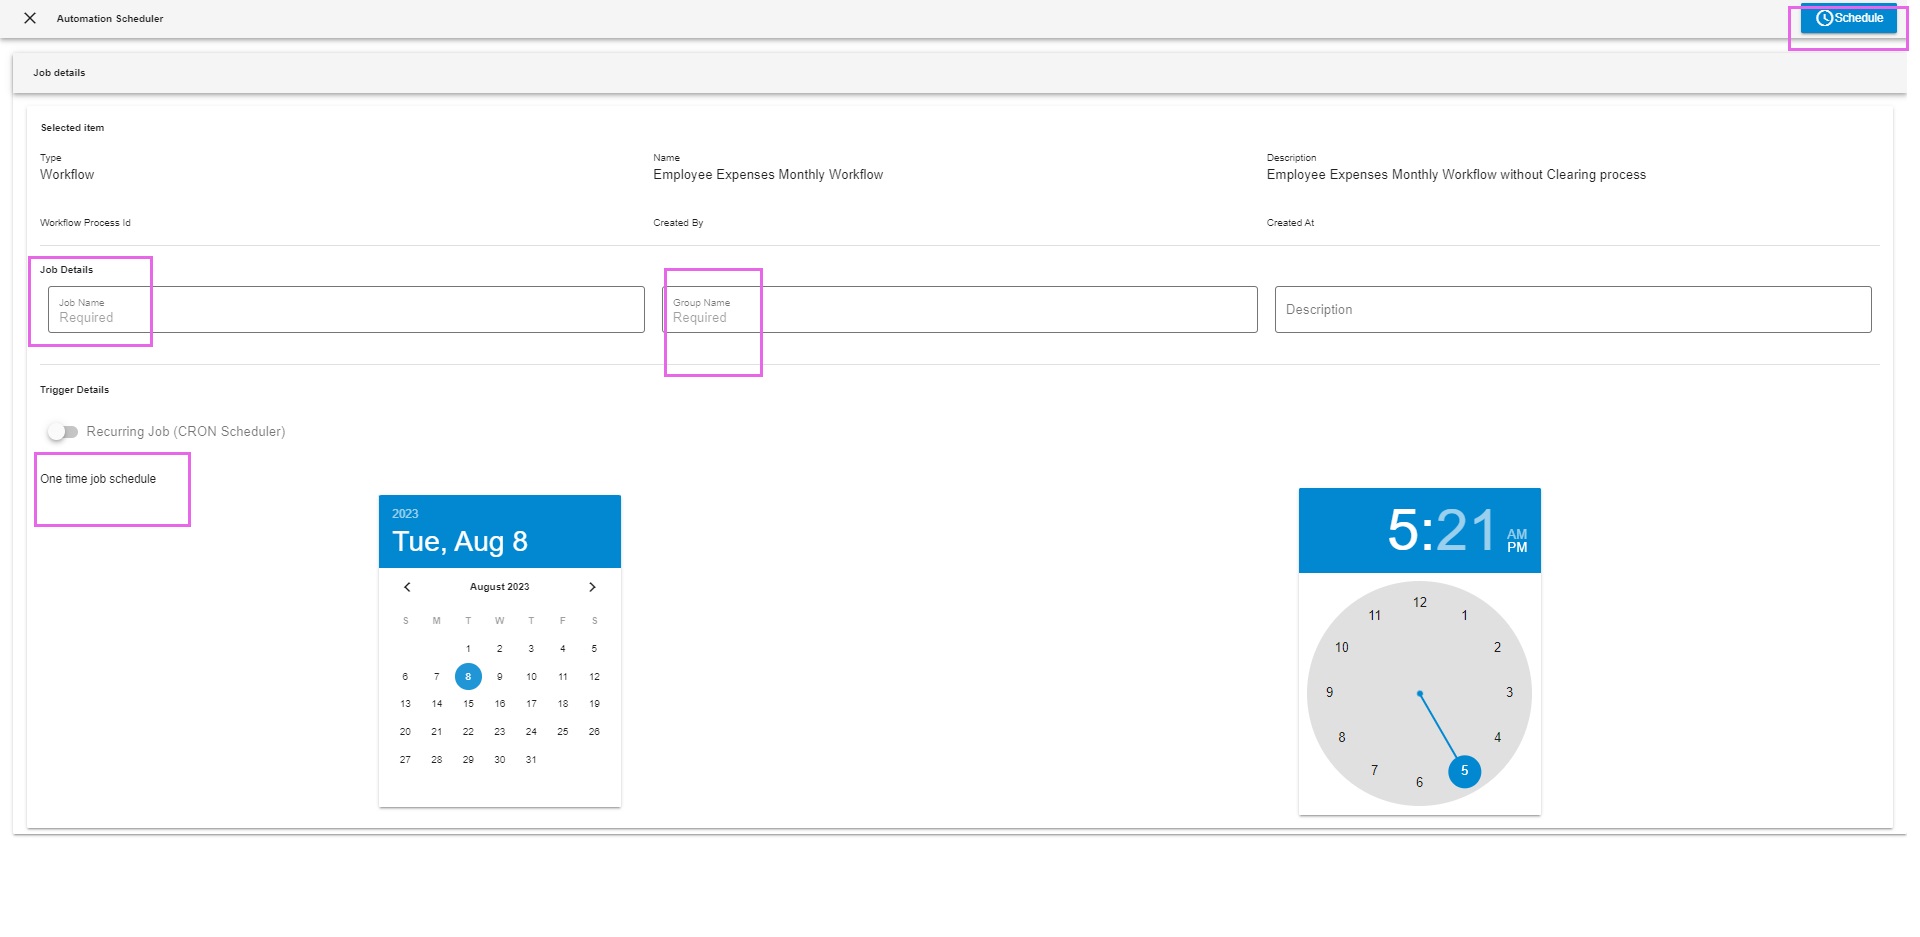1920x937 pixels.
Task: Go to next month in calendar
Action: tap(592, 587)
